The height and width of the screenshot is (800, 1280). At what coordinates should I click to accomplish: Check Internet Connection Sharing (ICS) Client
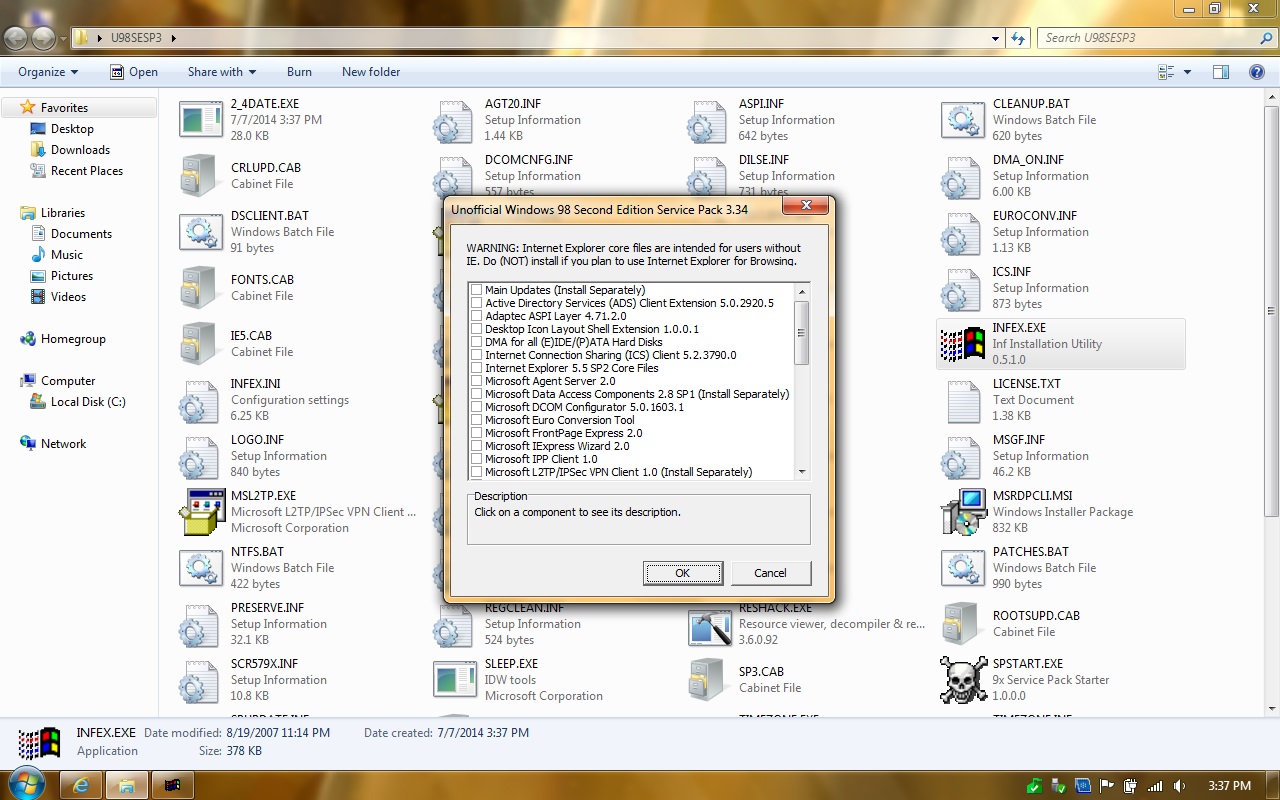click(x=477, y=355)
